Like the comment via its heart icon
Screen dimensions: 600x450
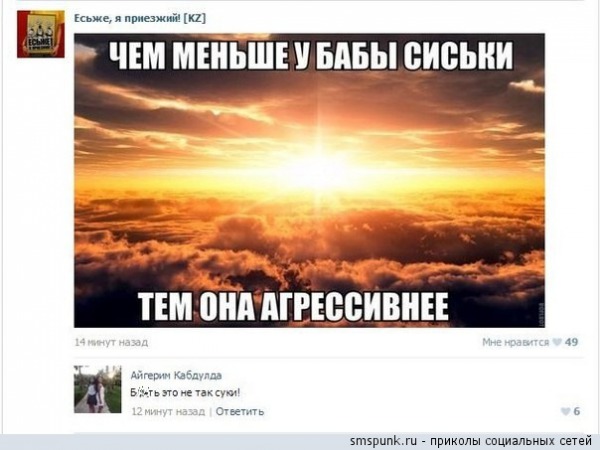coord(566,411)
